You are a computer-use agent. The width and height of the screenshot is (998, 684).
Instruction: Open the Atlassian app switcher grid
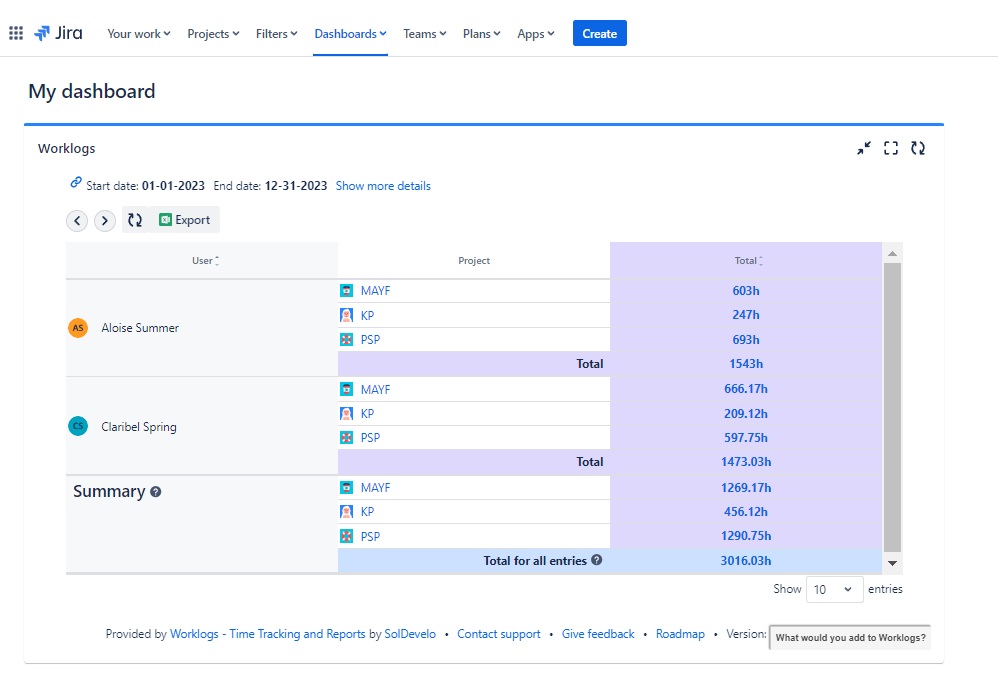point(15,32)
